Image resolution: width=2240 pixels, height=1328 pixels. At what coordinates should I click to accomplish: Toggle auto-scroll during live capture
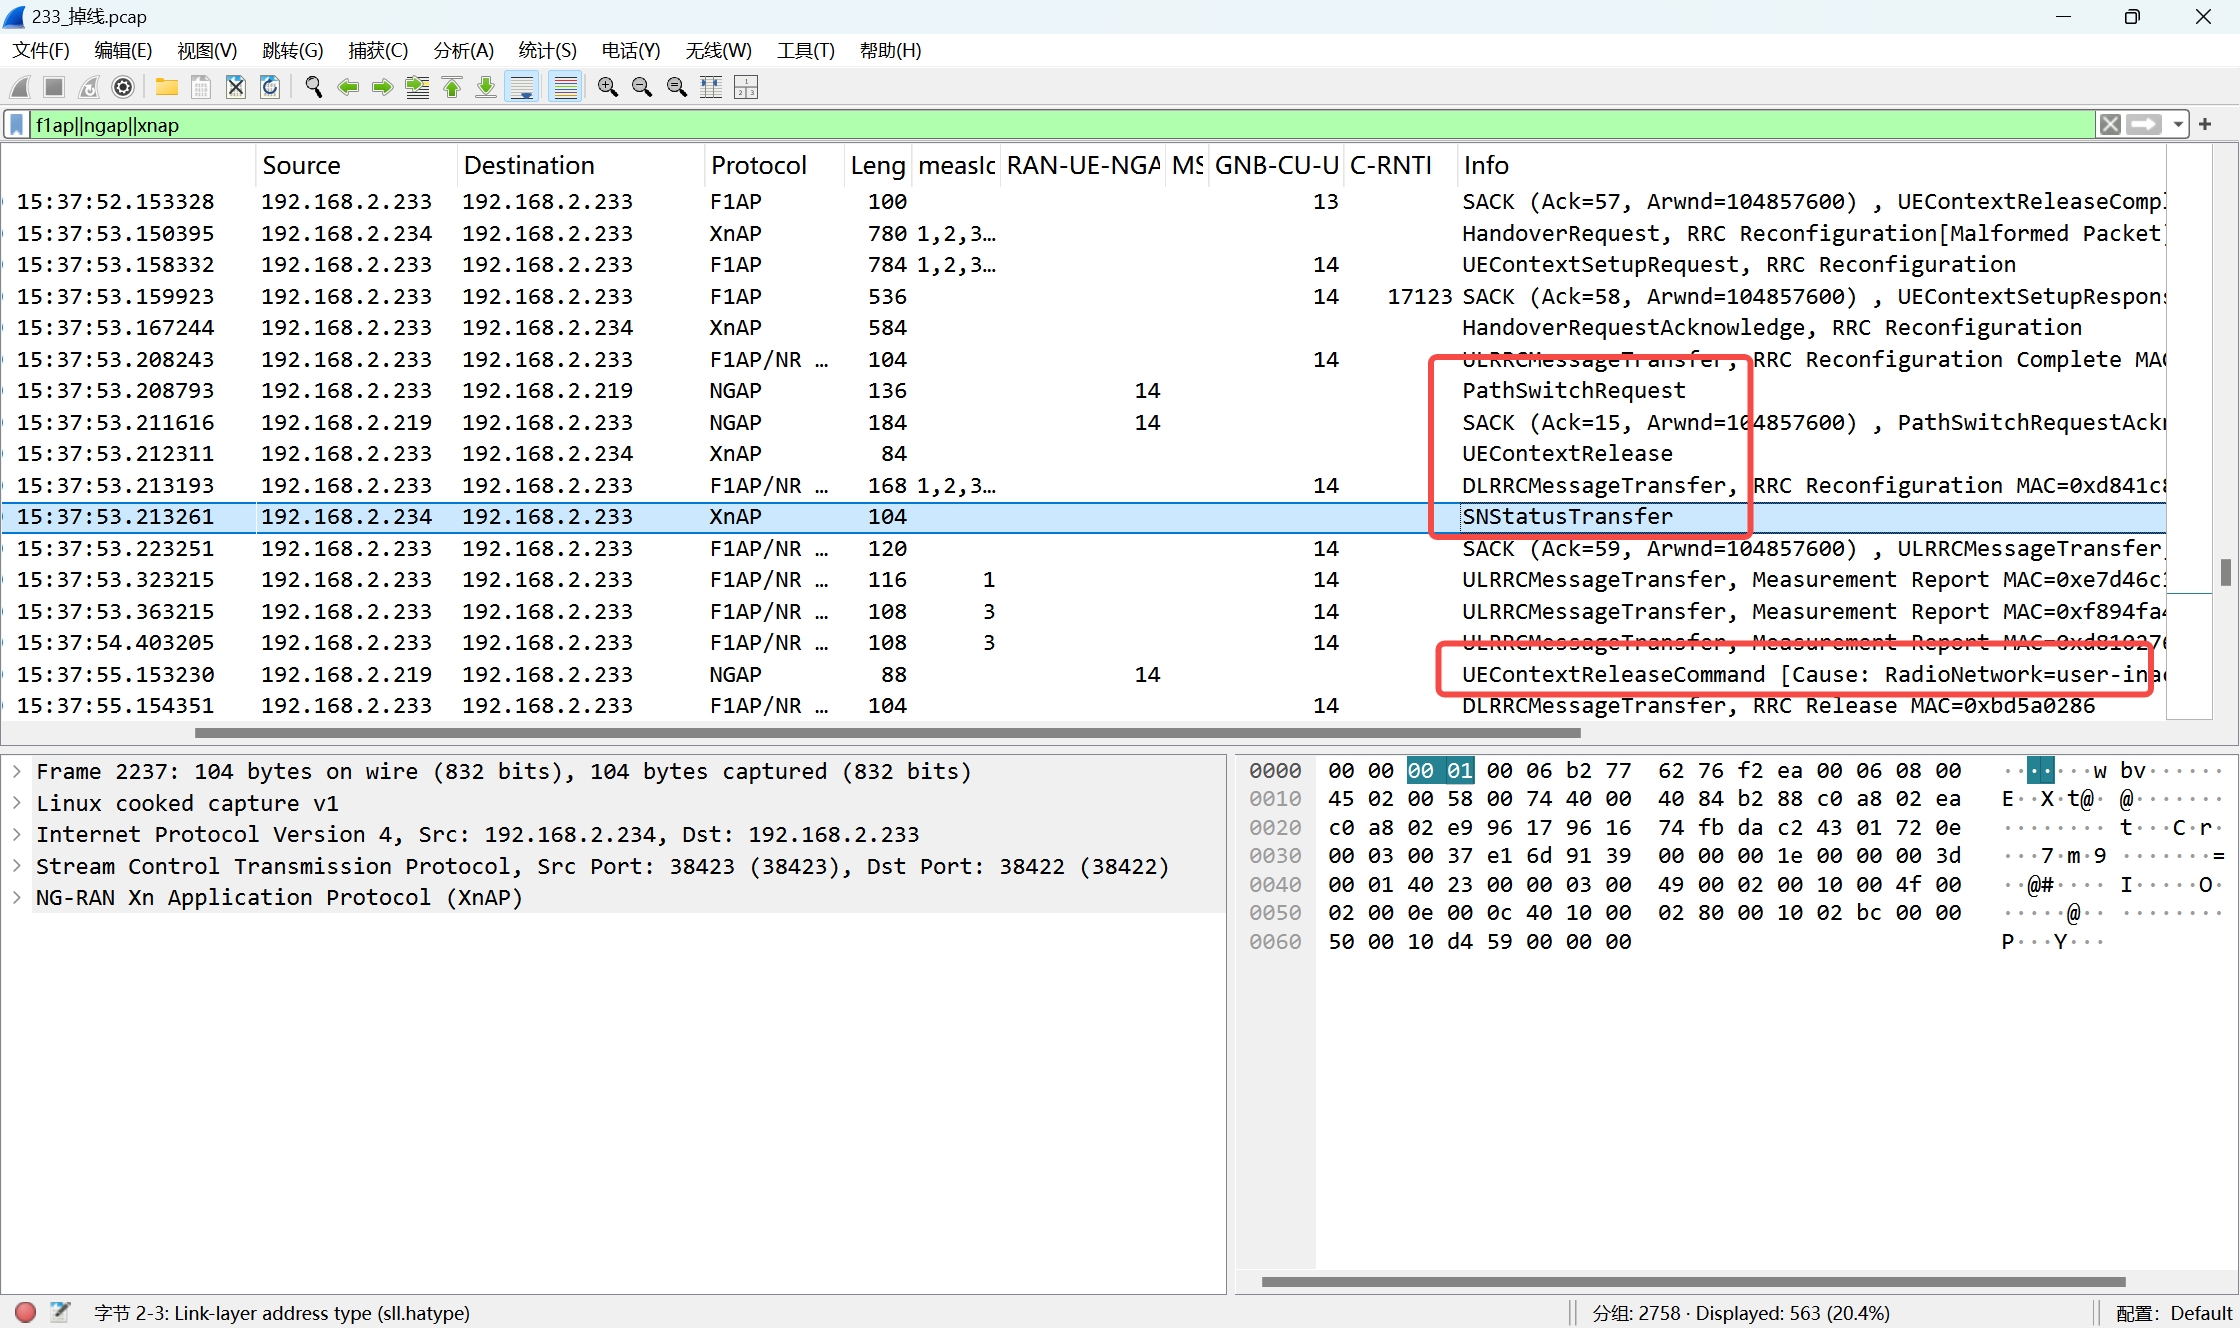[522, 88]
